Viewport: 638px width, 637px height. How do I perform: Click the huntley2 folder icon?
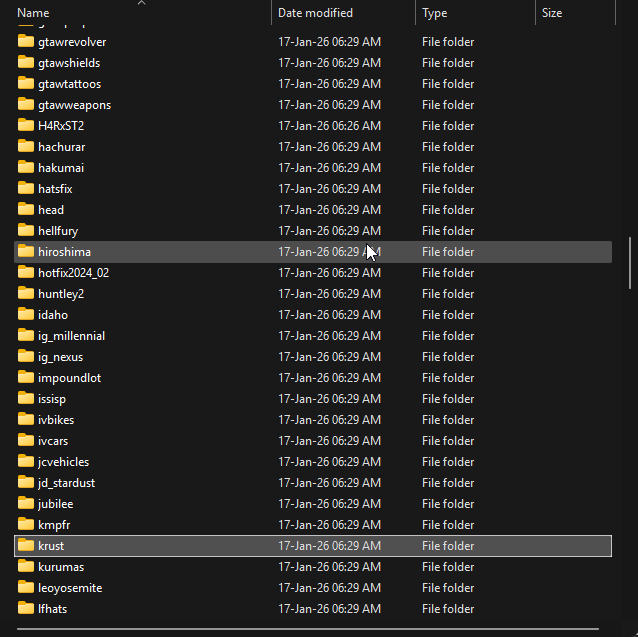tap(26, 294)
